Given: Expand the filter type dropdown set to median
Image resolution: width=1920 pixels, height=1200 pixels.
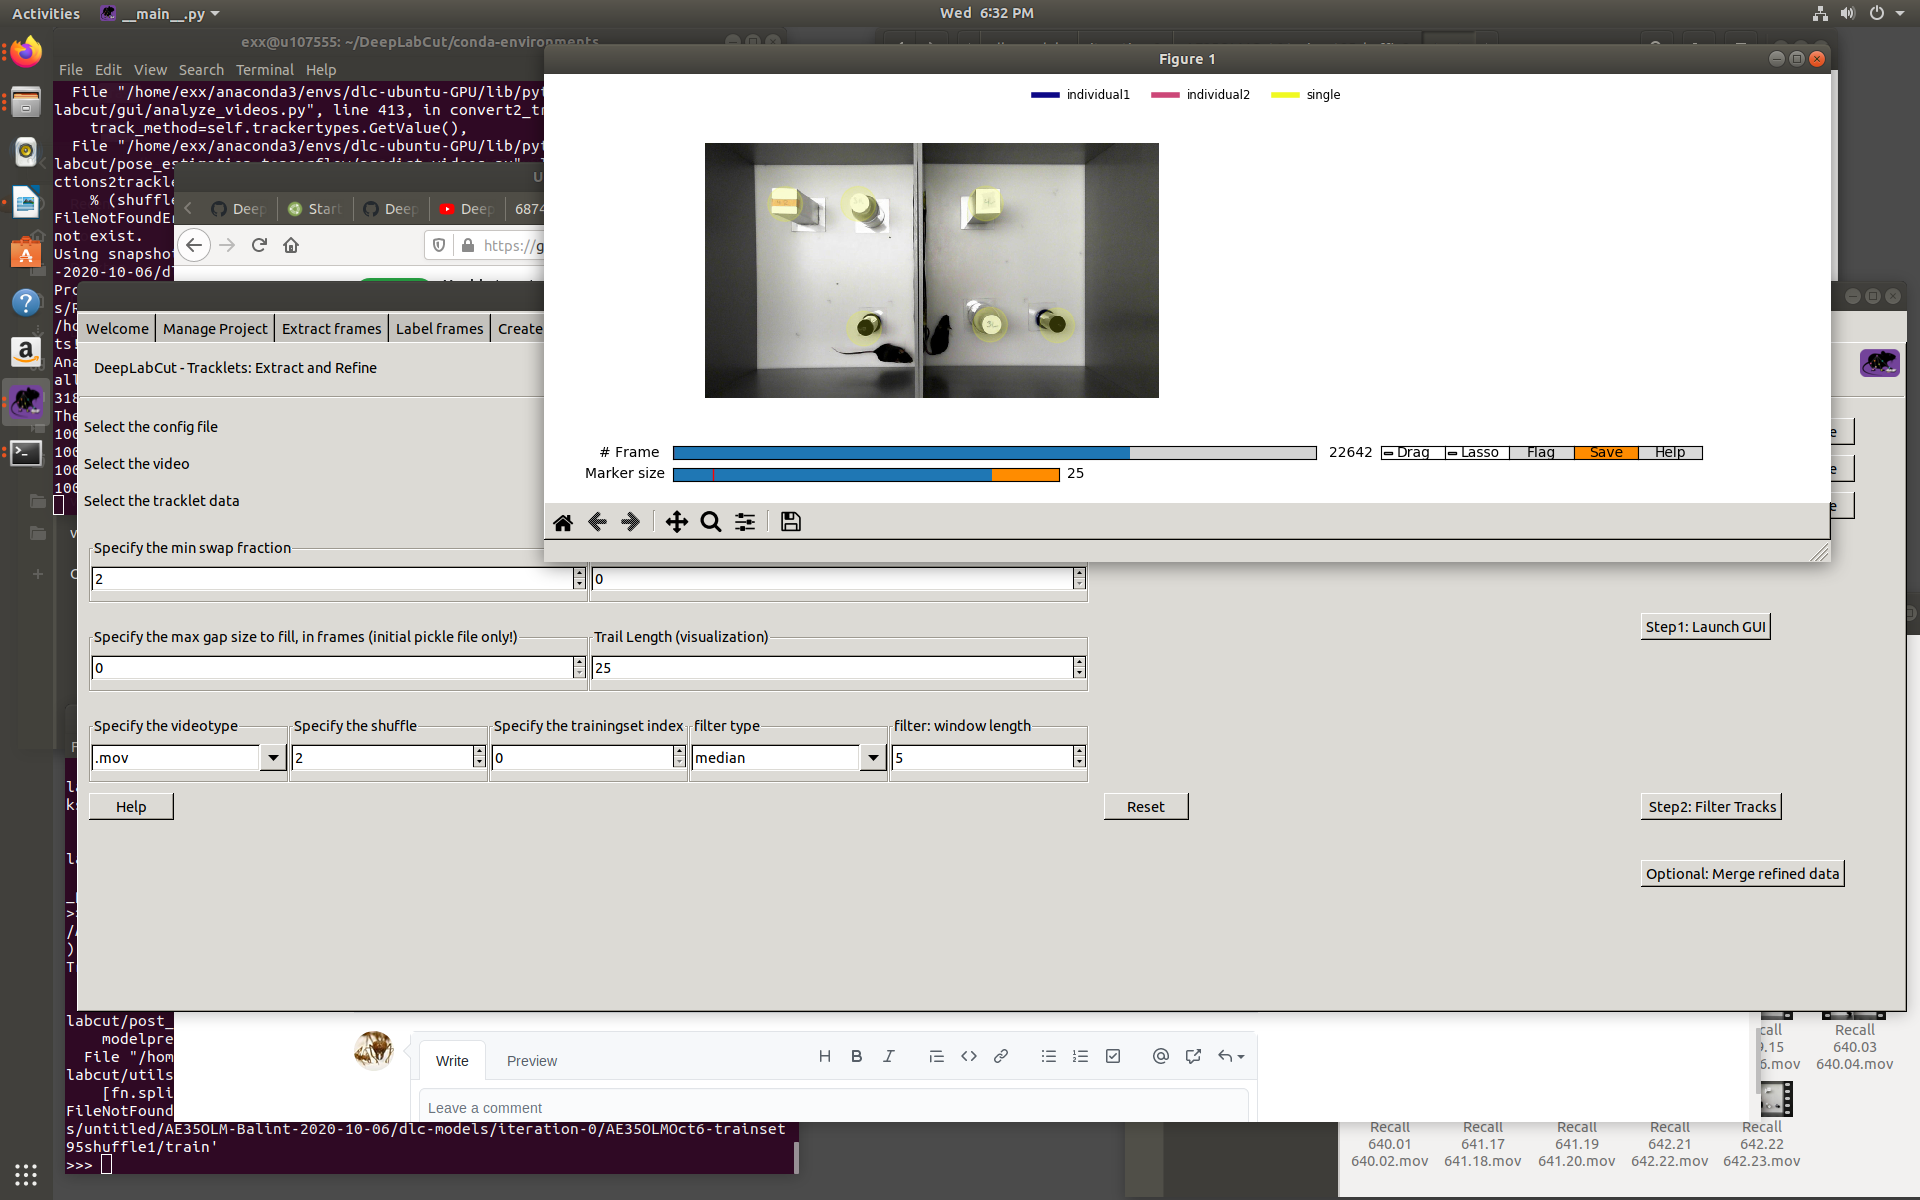Looking at the screenshot, I should 871,758.
